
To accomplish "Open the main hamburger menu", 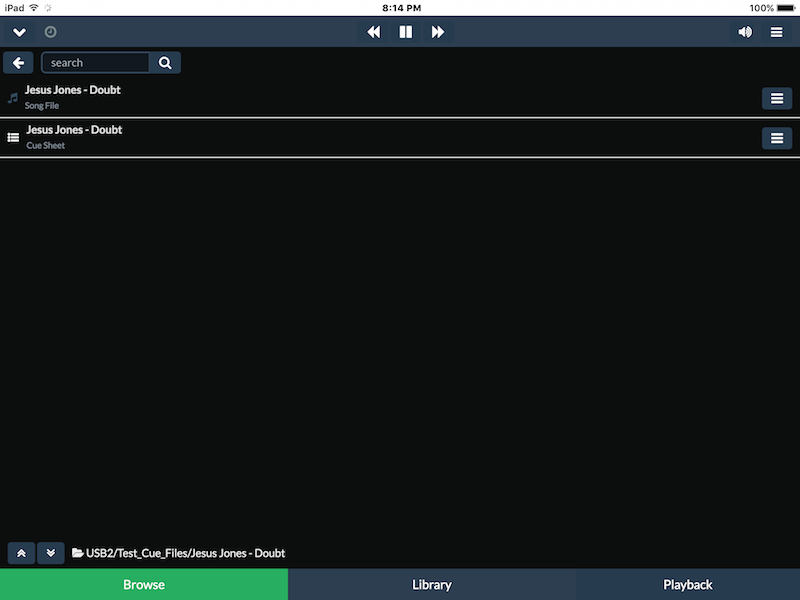I will coord(776,32).
